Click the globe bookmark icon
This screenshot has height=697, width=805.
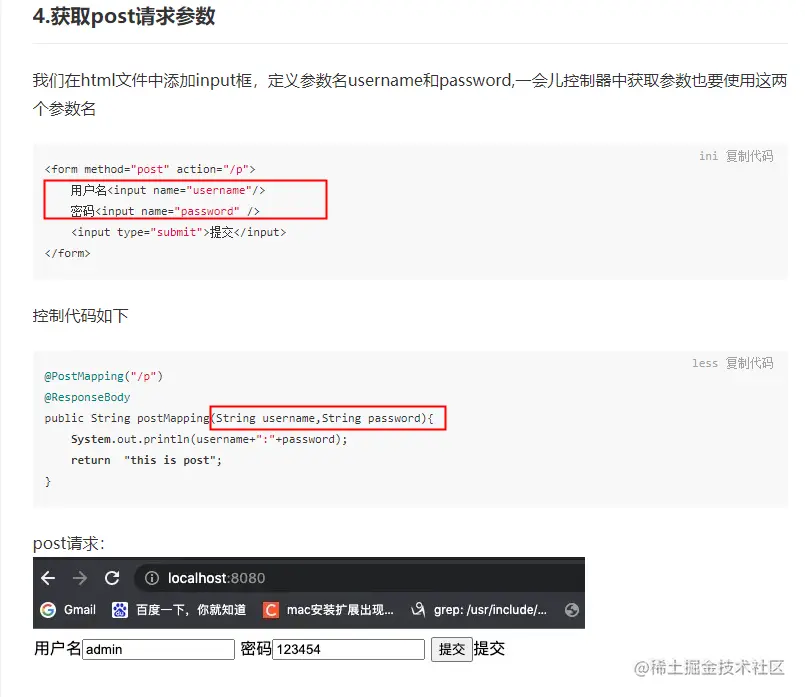pos(571,610)
